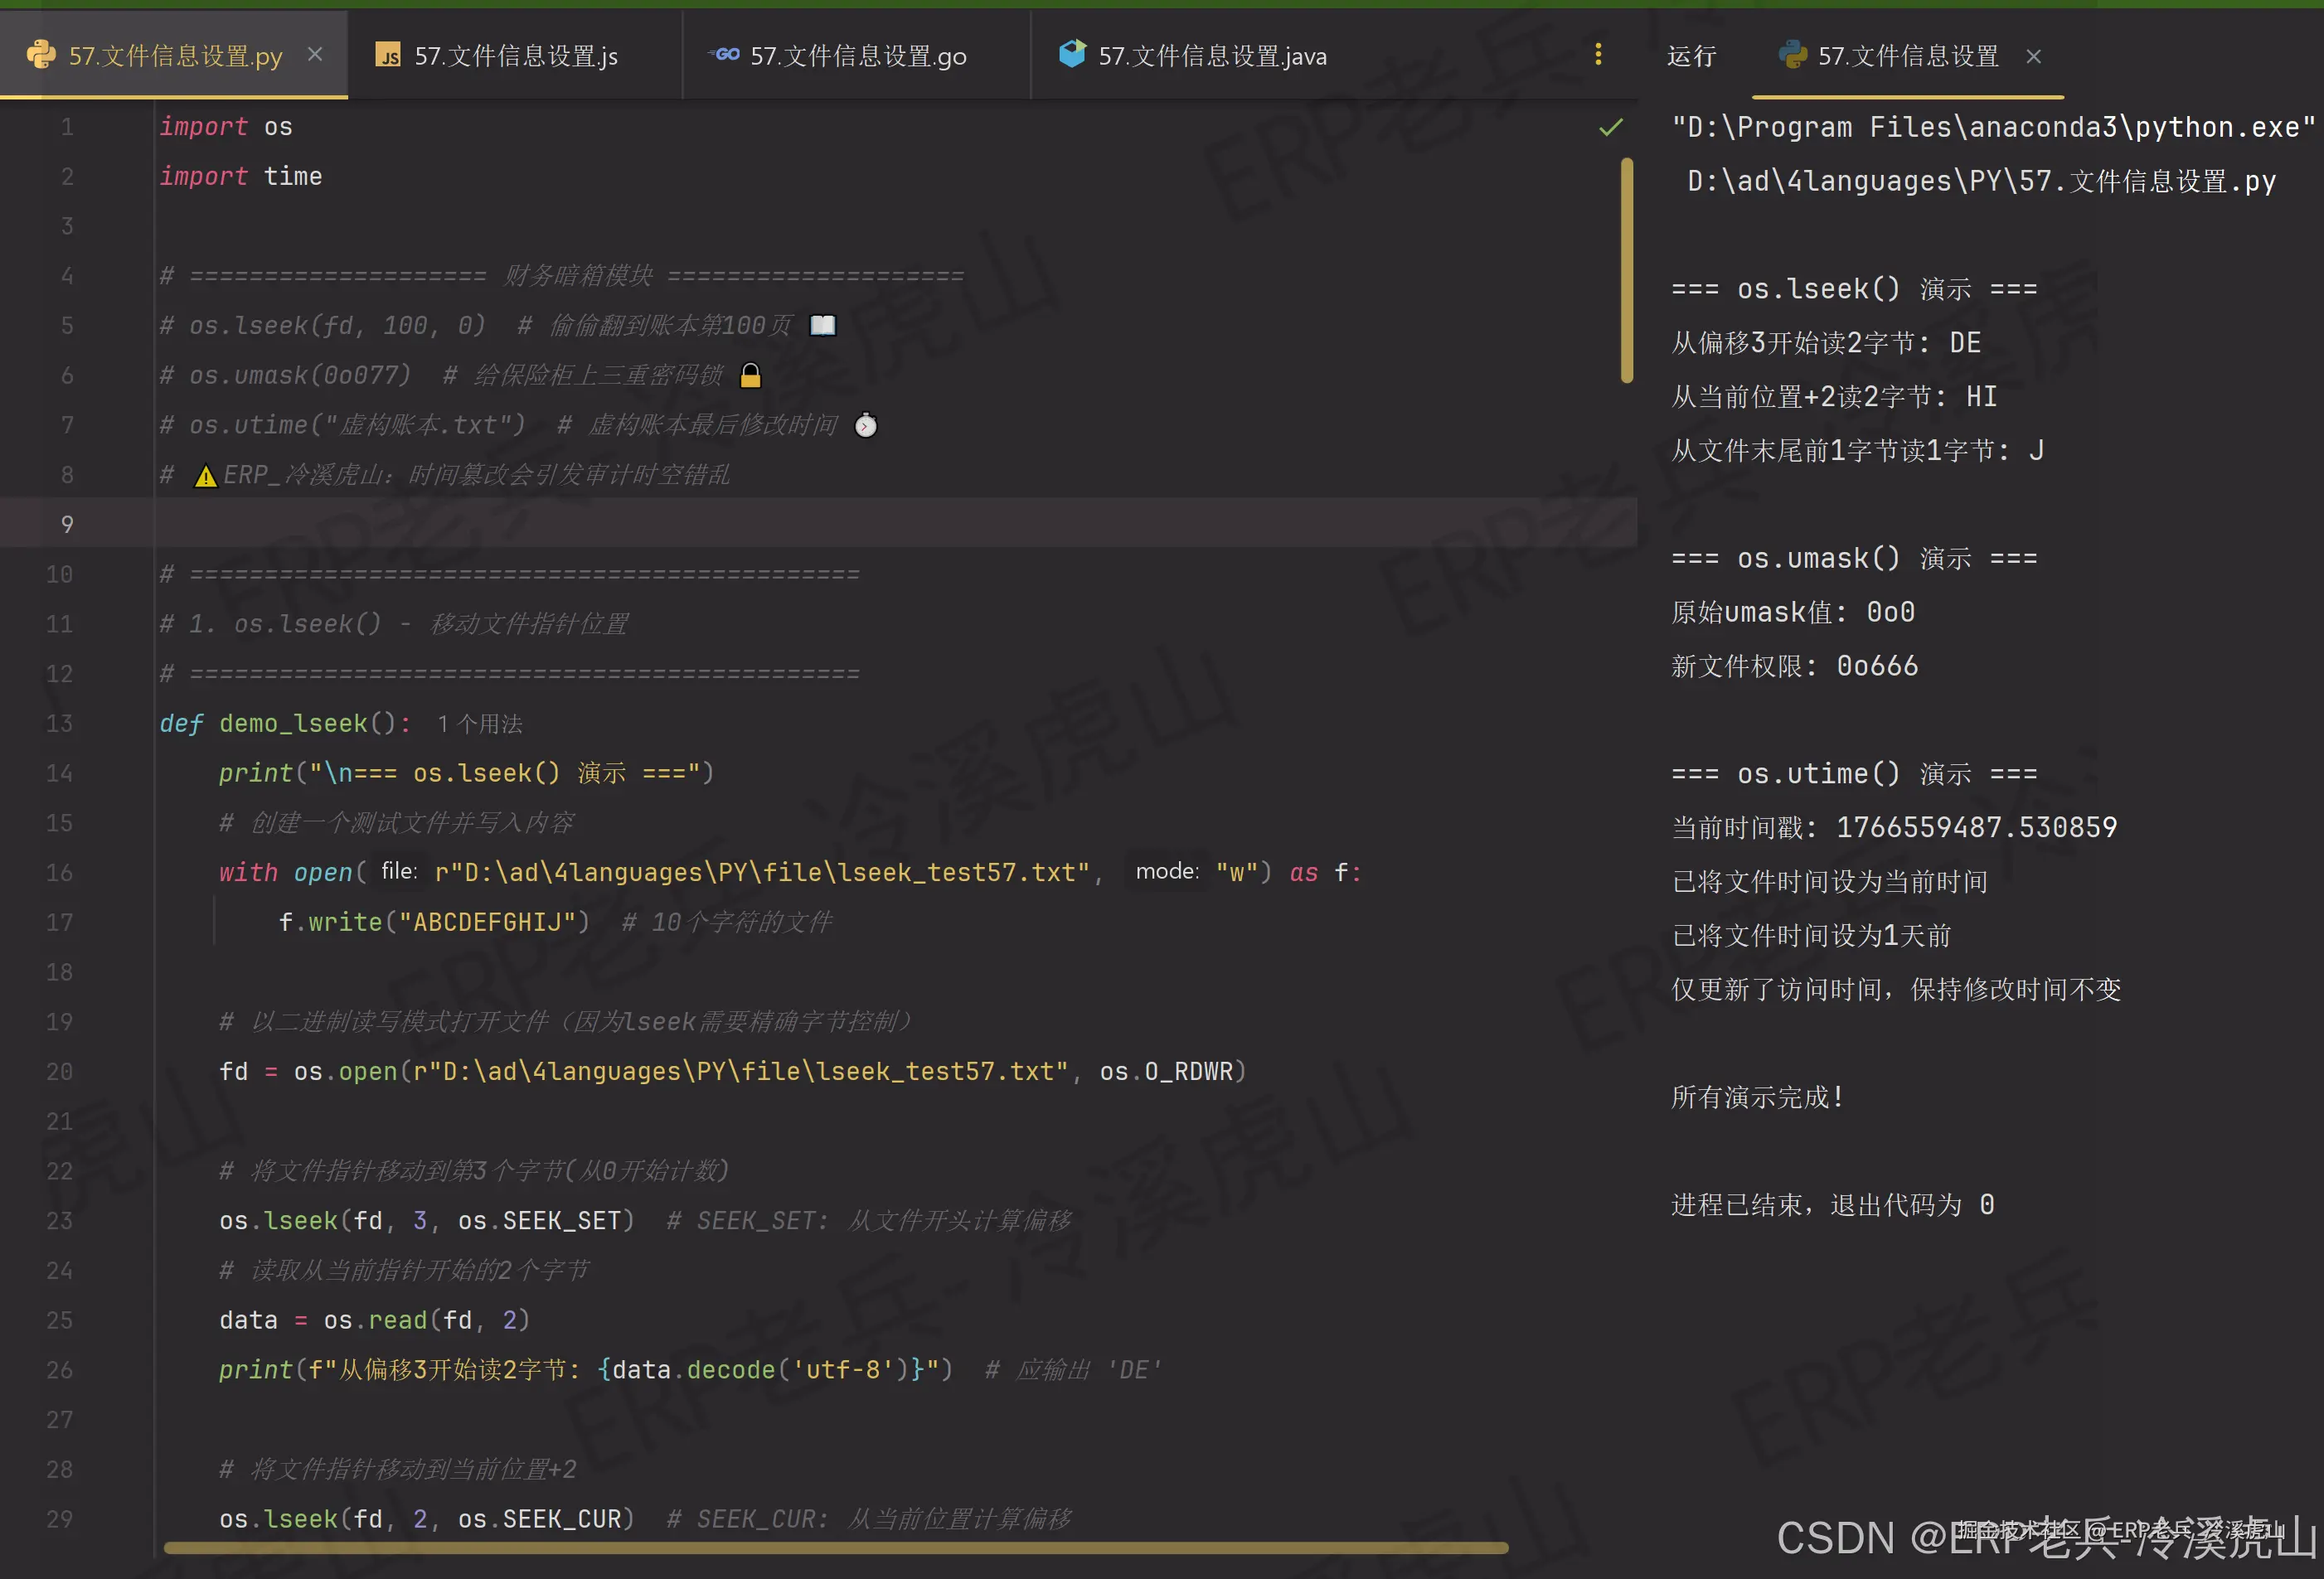The image size is (2324, 1579).
Task: Open the 57.文件信息设置.java tab
Action: pyautogui.click(x=1212, y=56)
